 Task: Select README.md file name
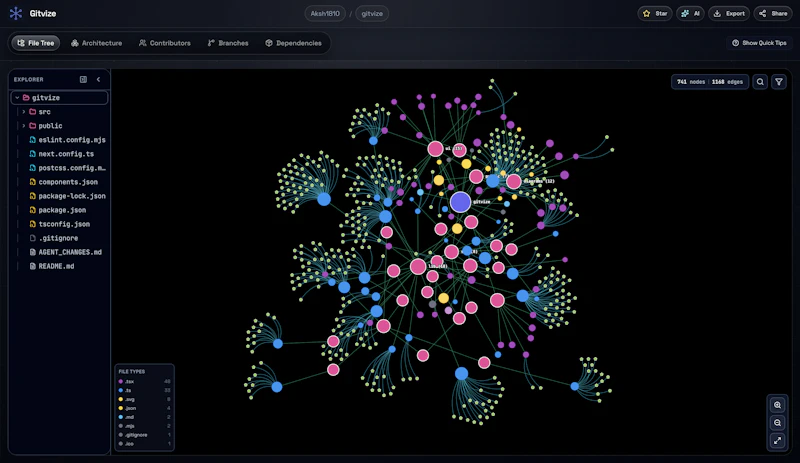(x=56, y=266)
